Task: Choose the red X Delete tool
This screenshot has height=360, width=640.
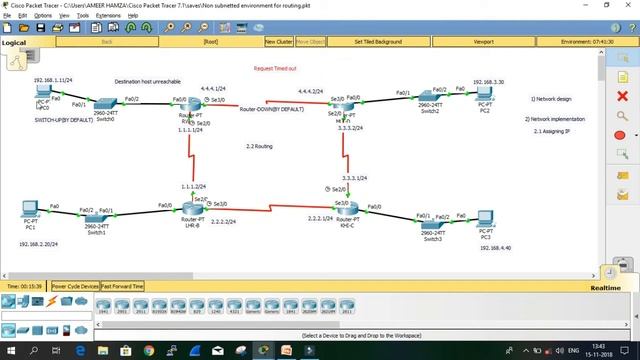Action: 622,96
